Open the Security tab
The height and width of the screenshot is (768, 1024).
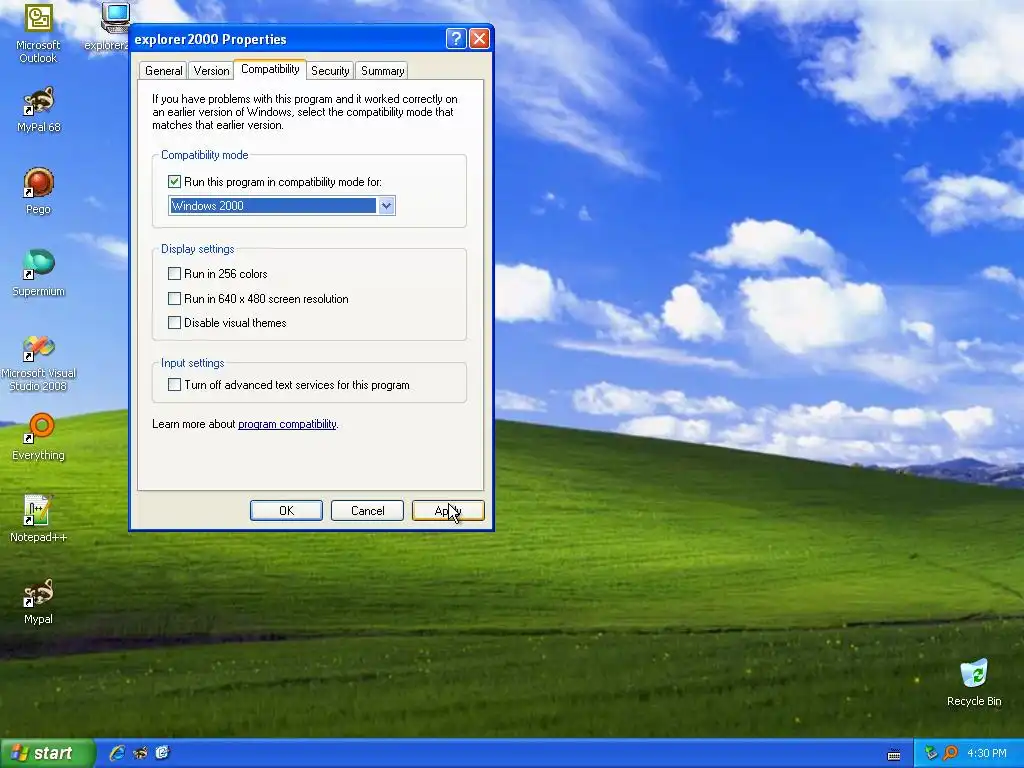[x=330, y=71]
